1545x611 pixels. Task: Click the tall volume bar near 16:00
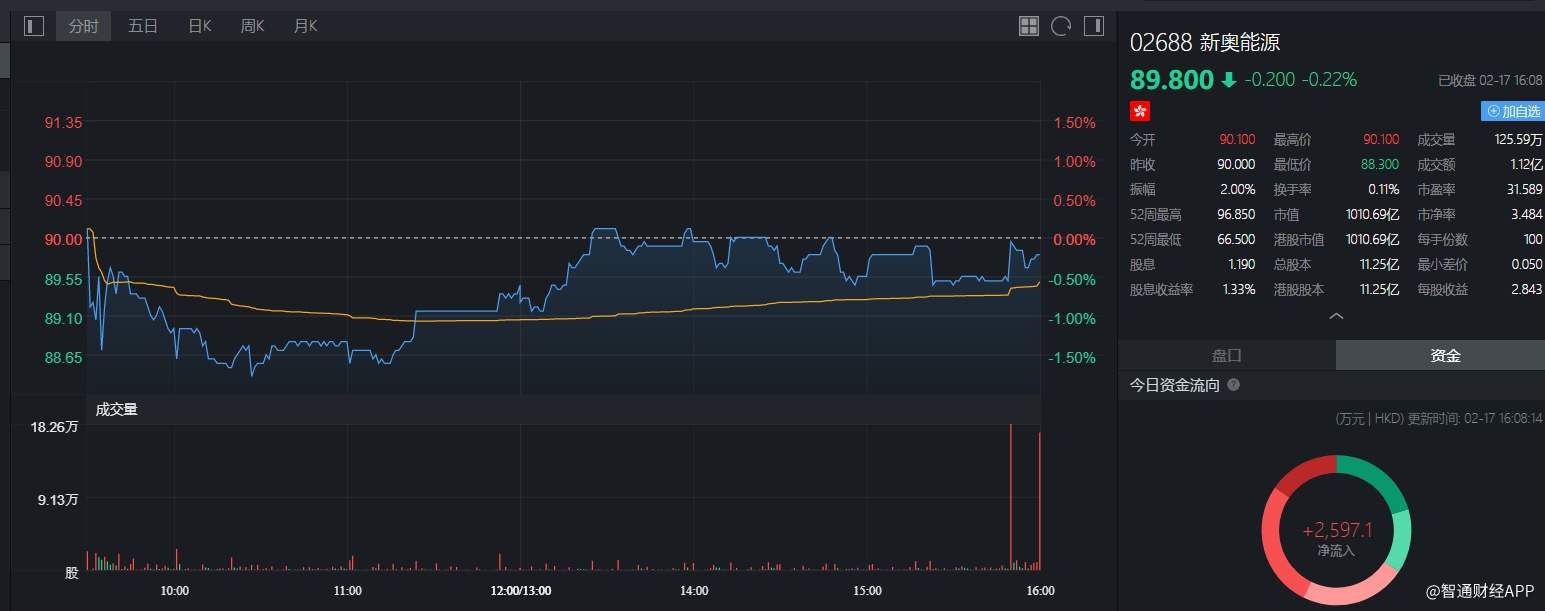tap(1011, 497)
